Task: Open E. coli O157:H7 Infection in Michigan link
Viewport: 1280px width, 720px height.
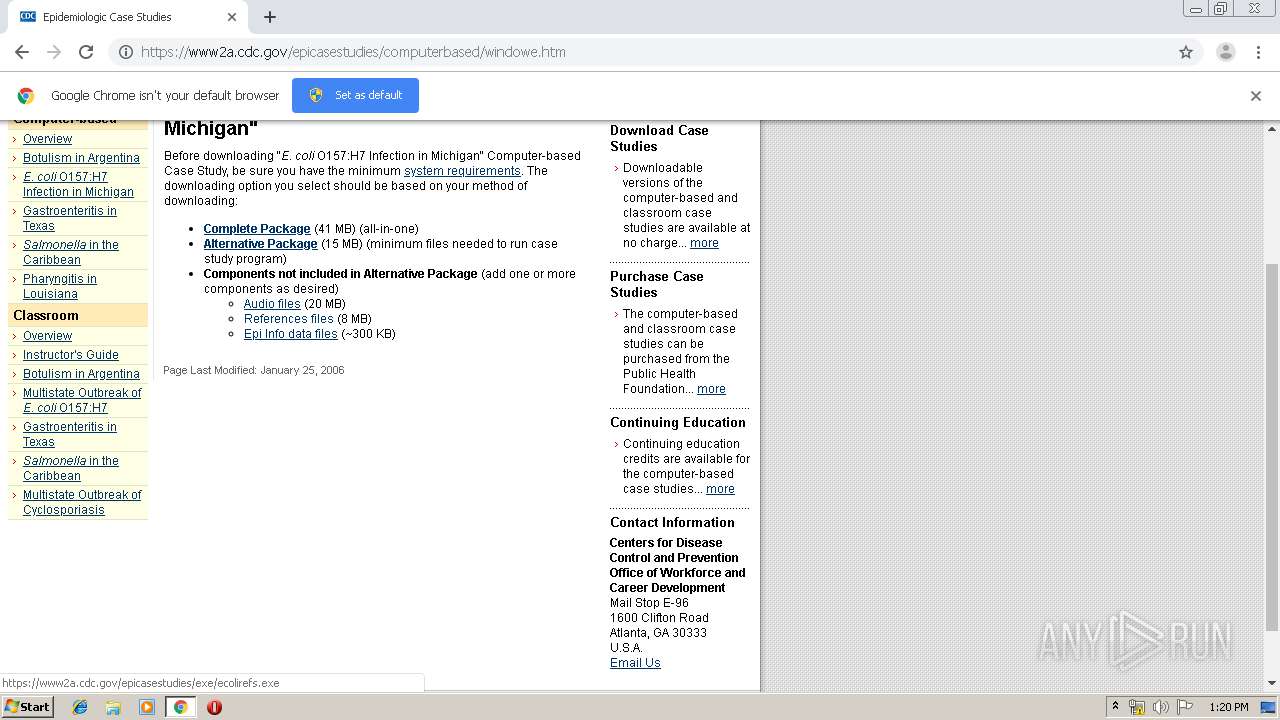Action: (x=78, y=184)
